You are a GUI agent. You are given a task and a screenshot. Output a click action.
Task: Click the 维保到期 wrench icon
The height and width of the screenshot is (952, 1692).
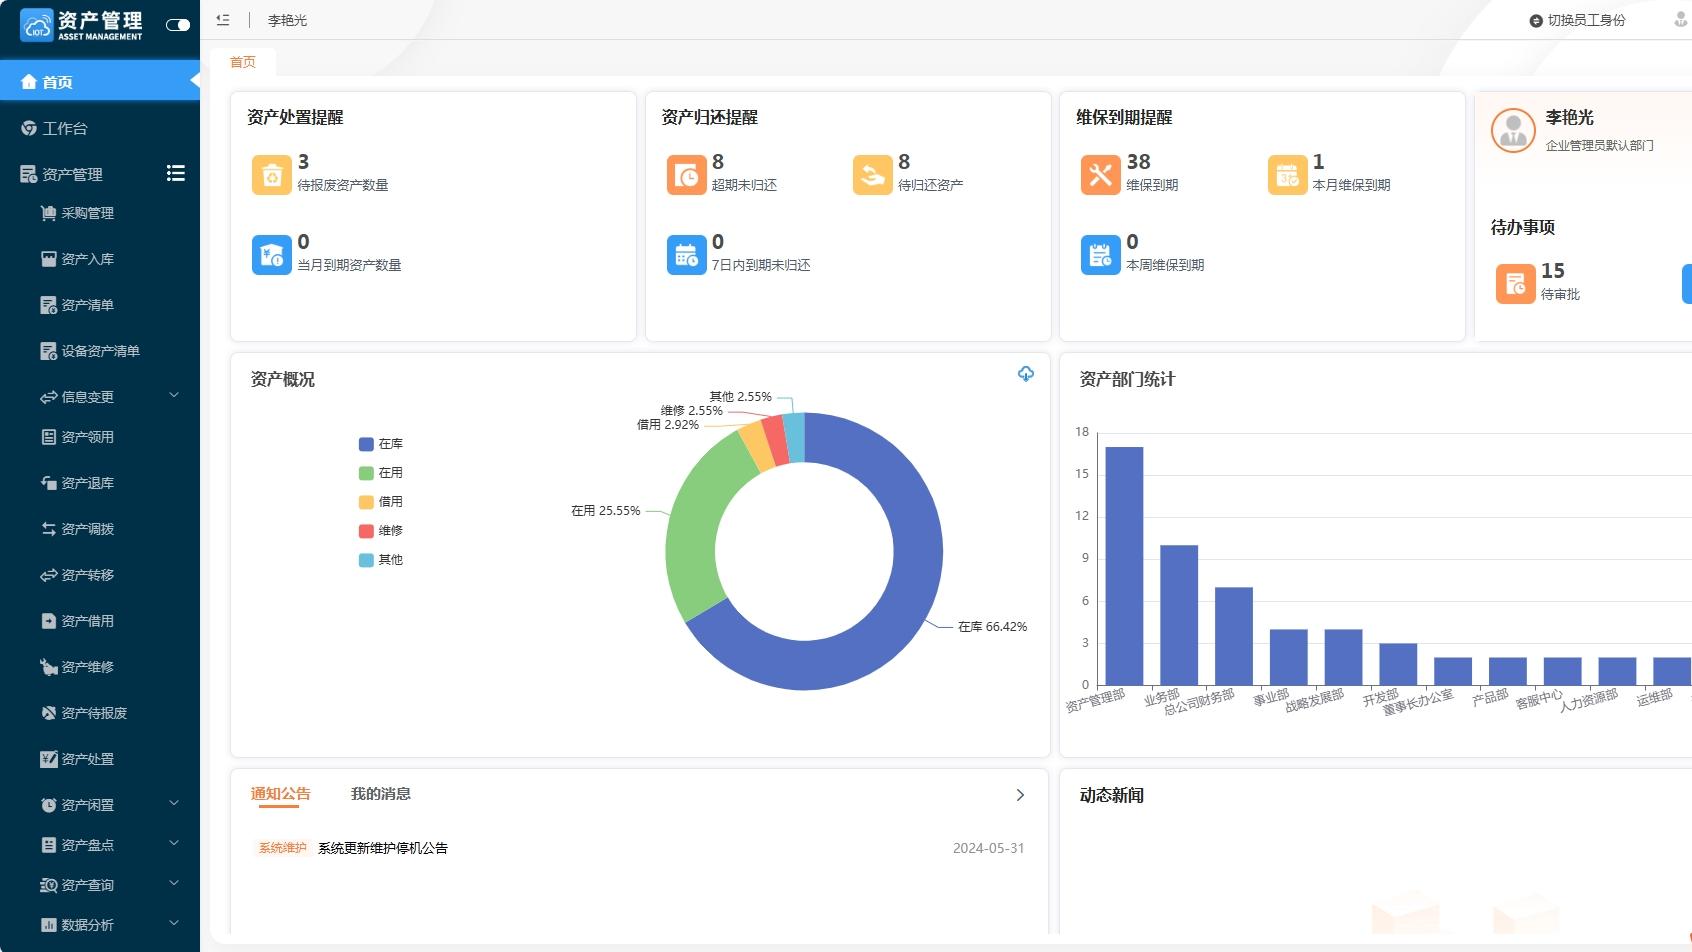click(1101, 175)
